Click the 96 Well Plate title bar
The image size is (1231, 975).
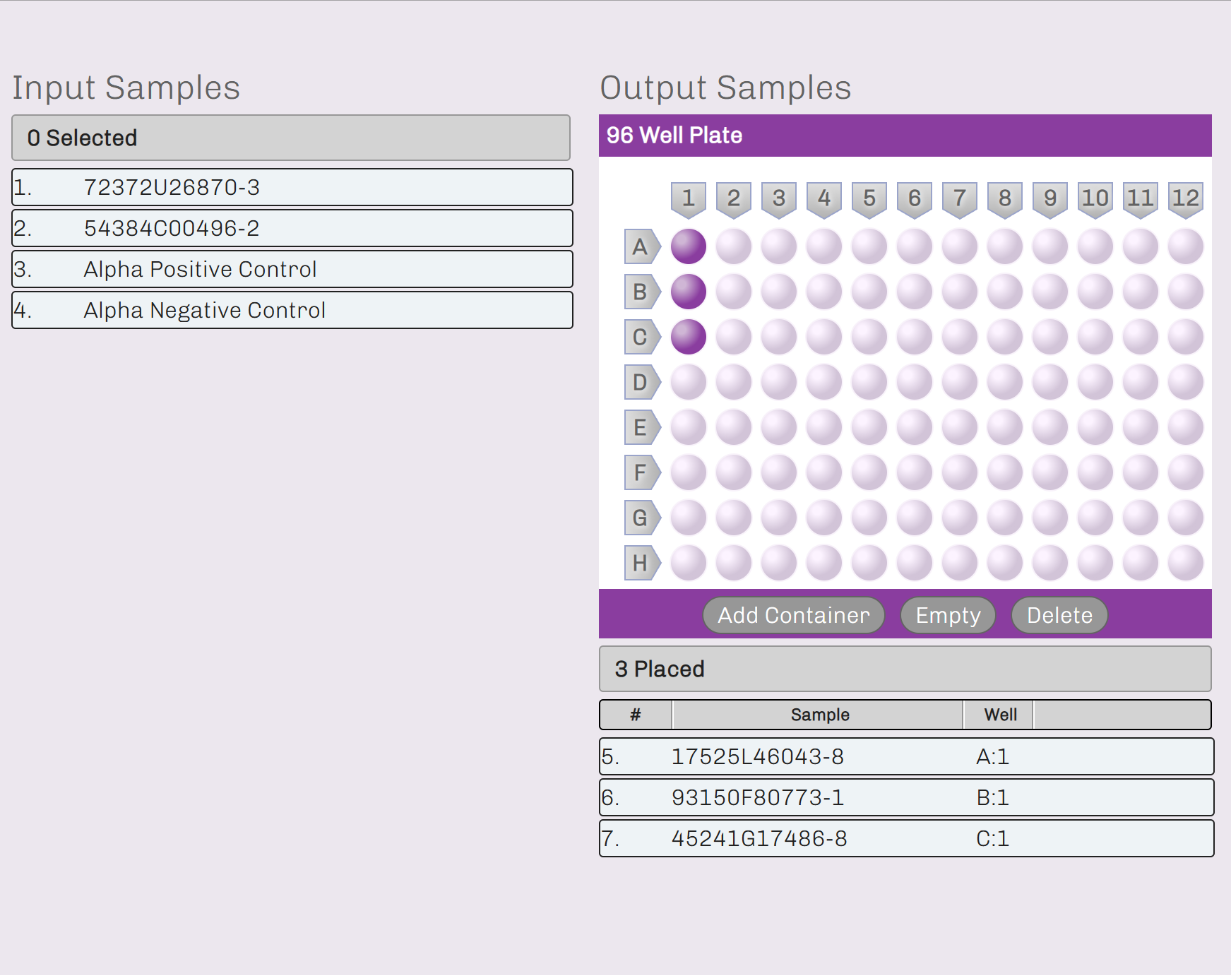click(x=905, y=135)
